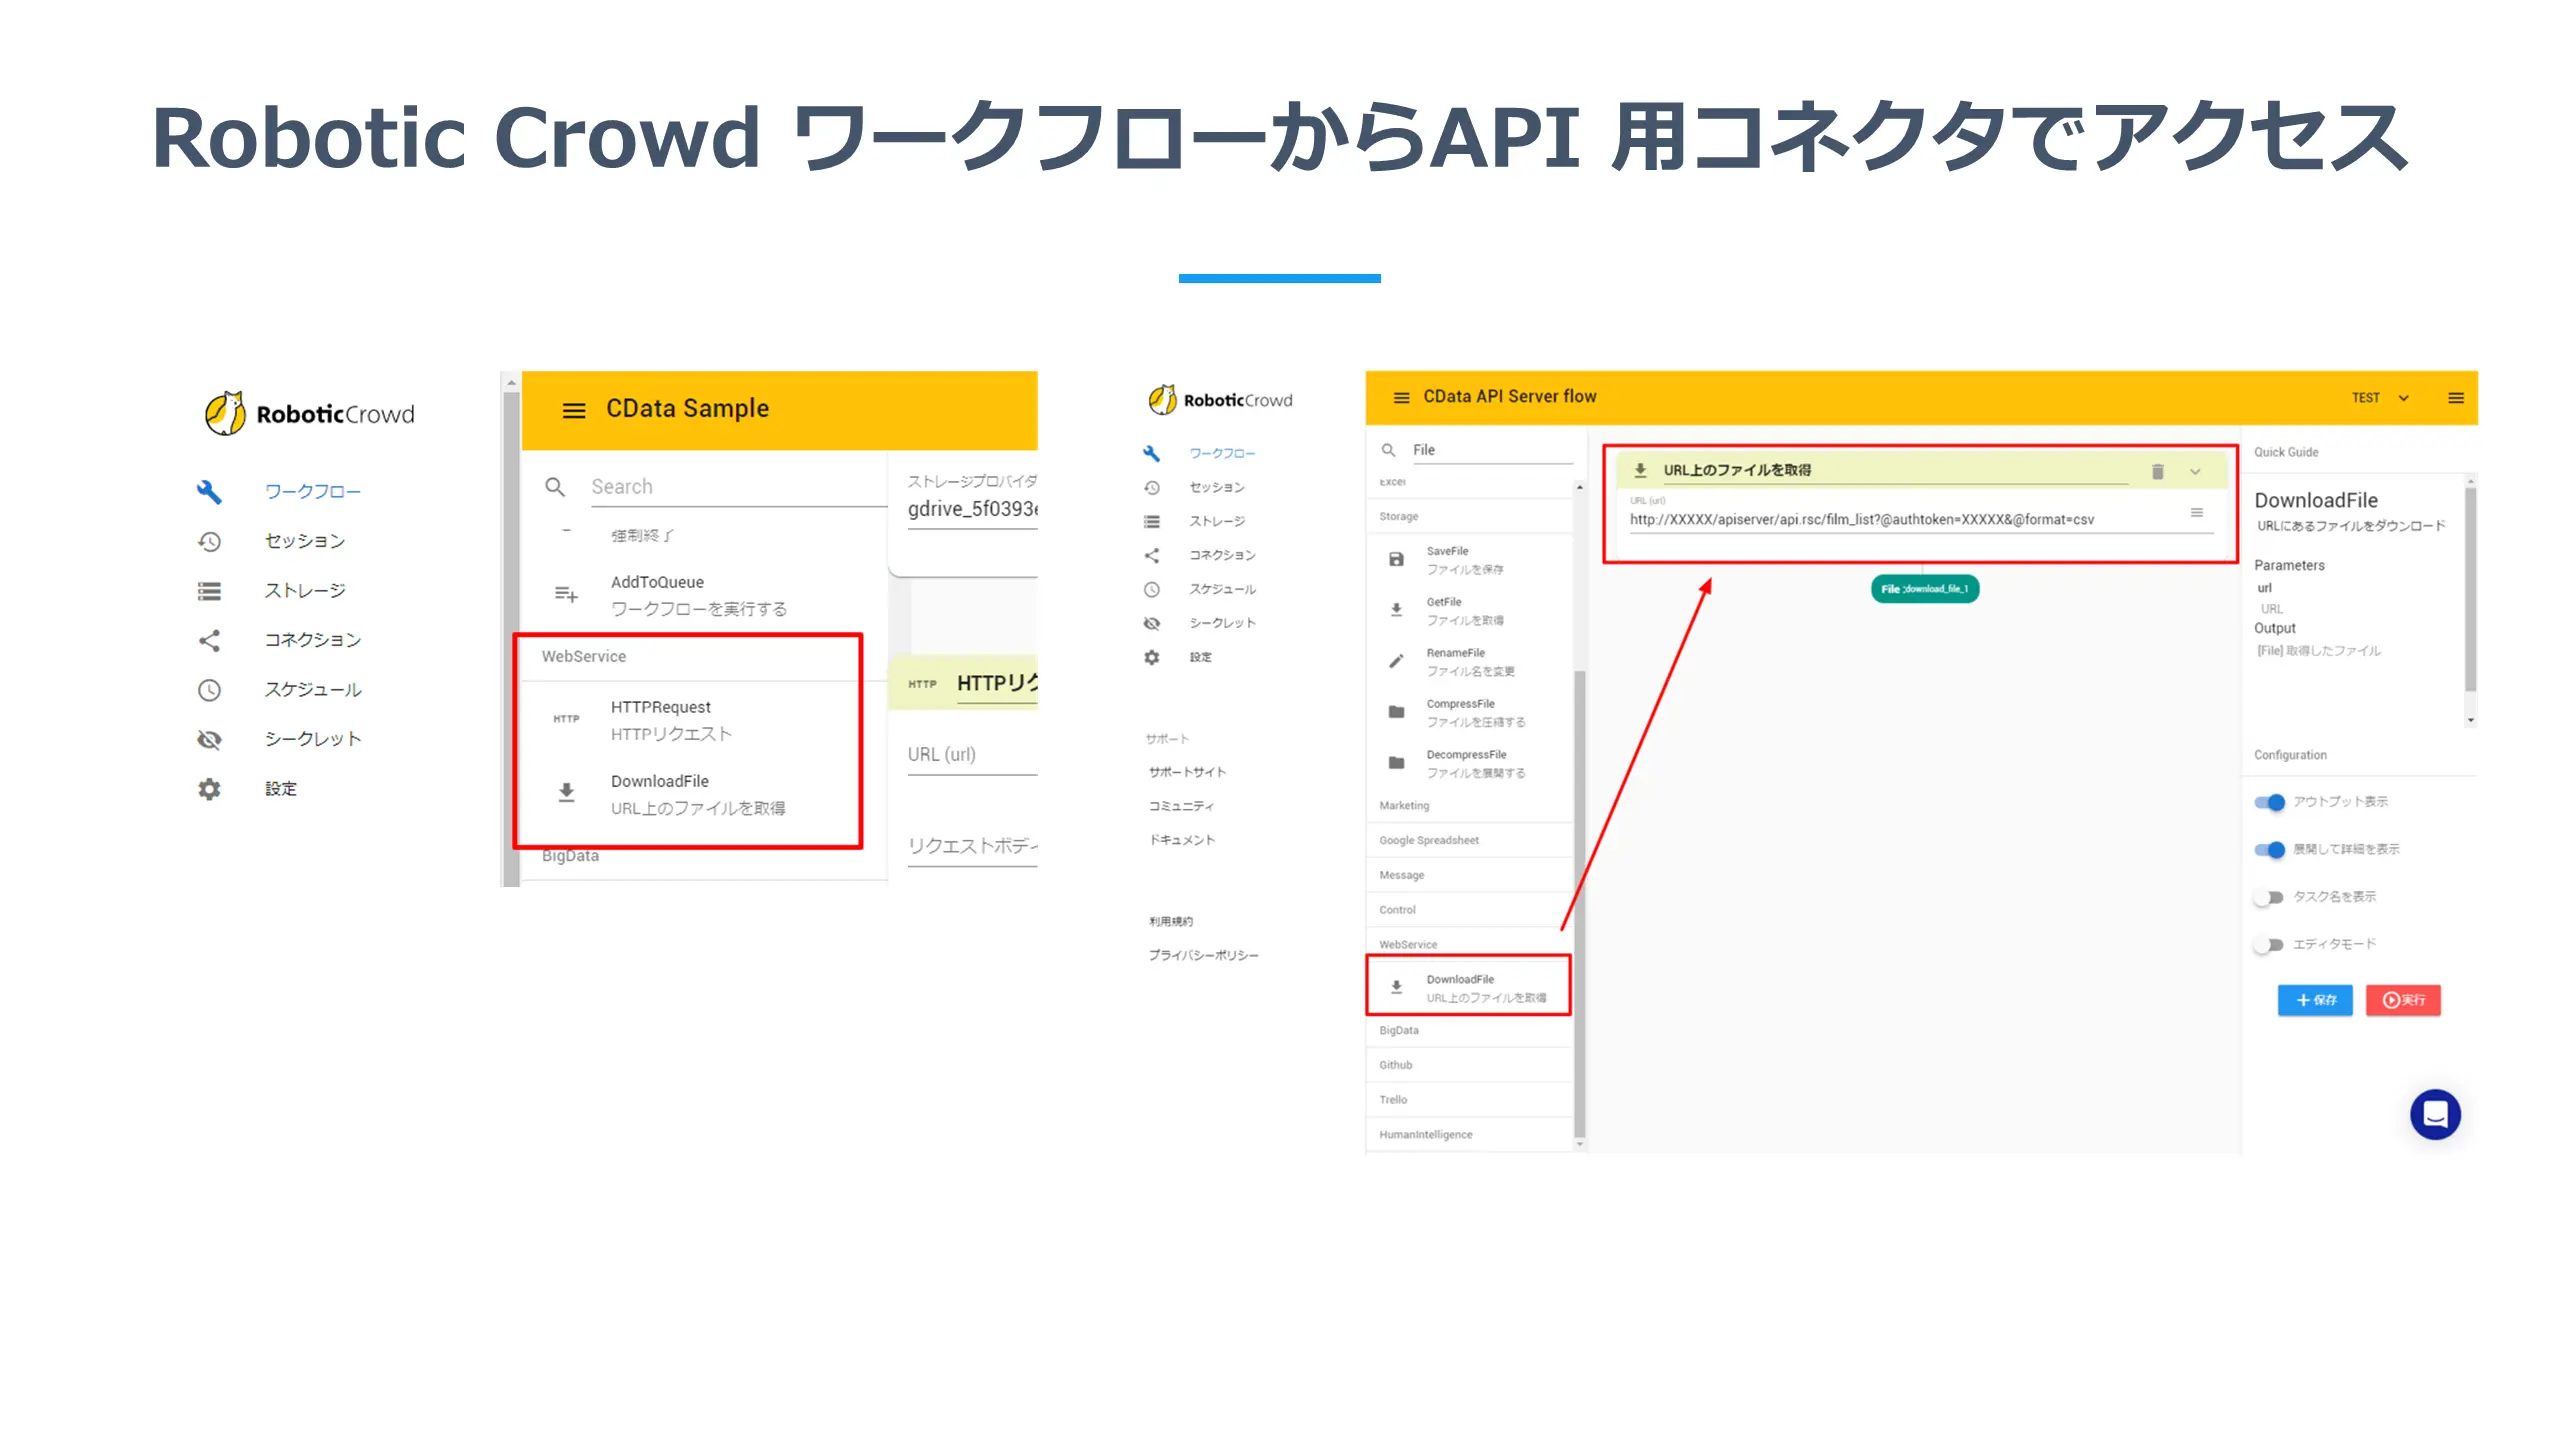Disable the アウトプット表示 toggle
The image size is (2559, 1440).
[x=2271, y=801]
